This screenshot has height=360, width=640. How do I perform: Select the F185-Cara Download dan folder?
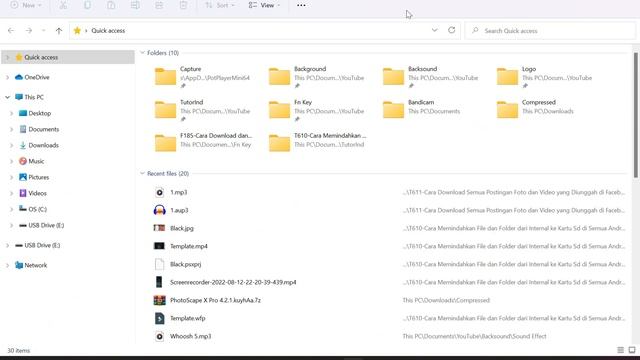[x=202, y=143]
